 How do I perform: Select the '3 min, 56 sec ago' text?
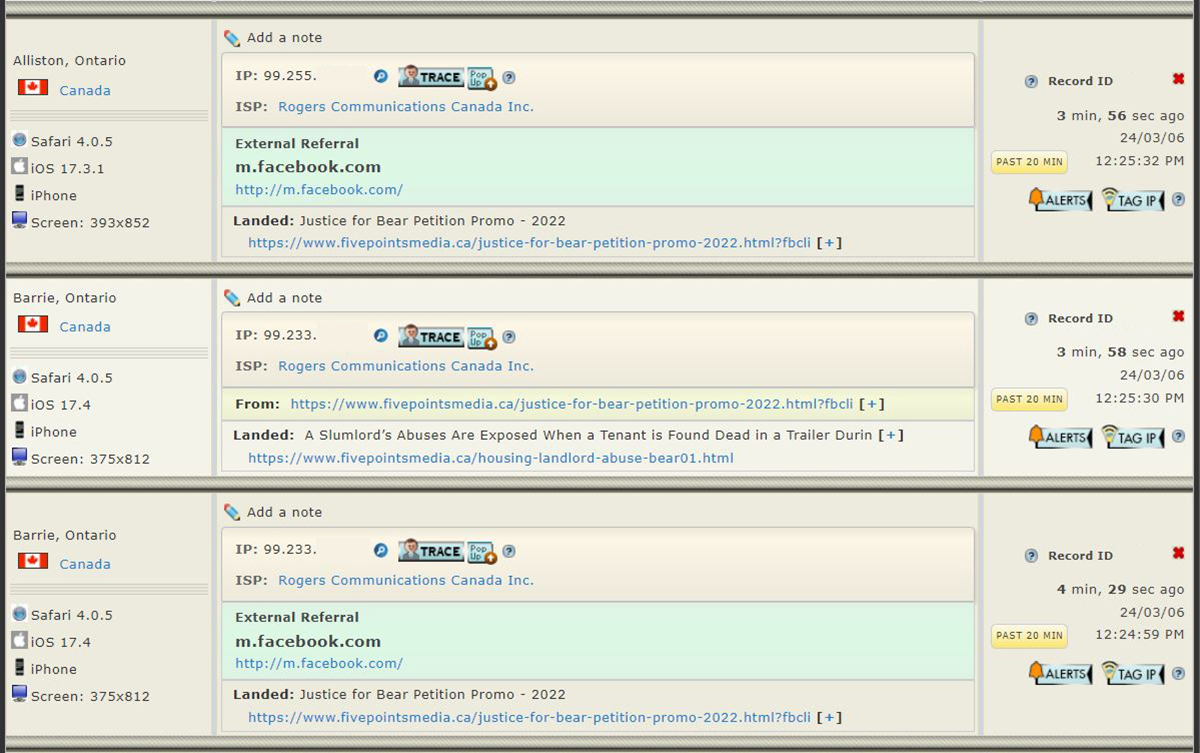pyautogui.click(x=1120, y=116)
